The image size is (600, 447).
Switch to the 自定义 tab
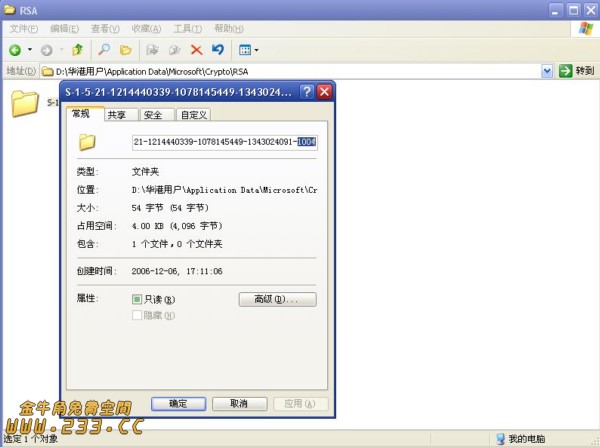(194, 115)
